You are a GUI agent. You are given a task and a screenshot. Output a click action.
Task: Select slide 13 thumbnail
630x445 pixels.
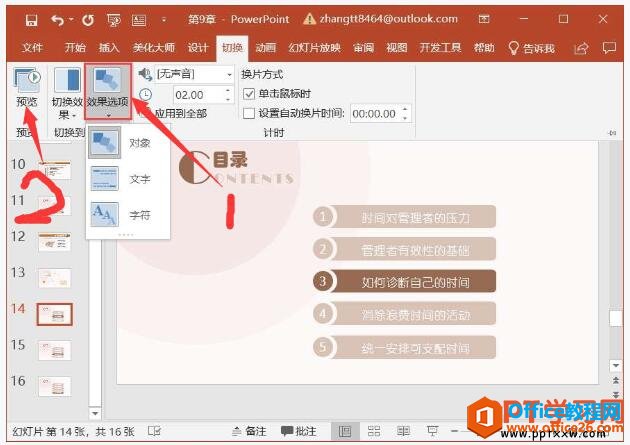pyautogui.click(x=55, y=278)
